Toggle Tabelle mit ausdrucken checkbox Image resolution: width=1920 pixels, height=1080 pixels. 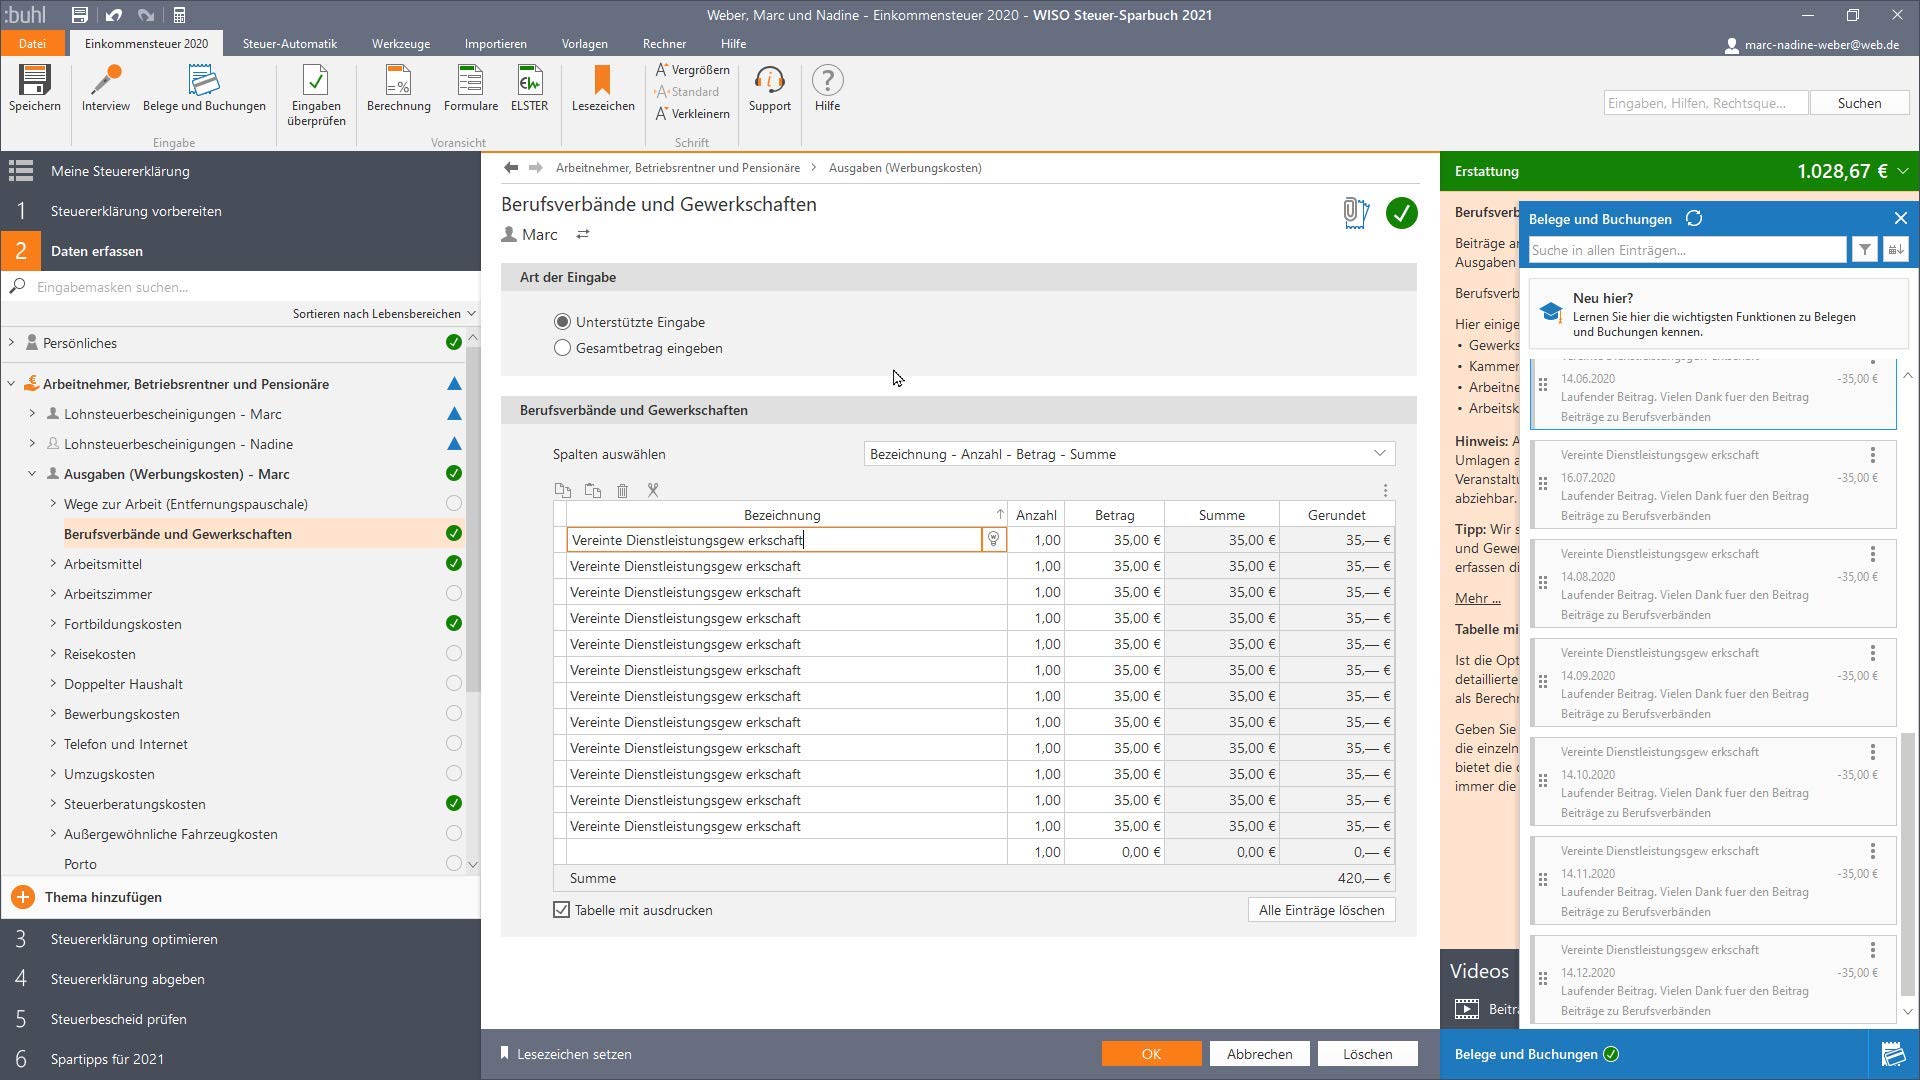point(562,910)
